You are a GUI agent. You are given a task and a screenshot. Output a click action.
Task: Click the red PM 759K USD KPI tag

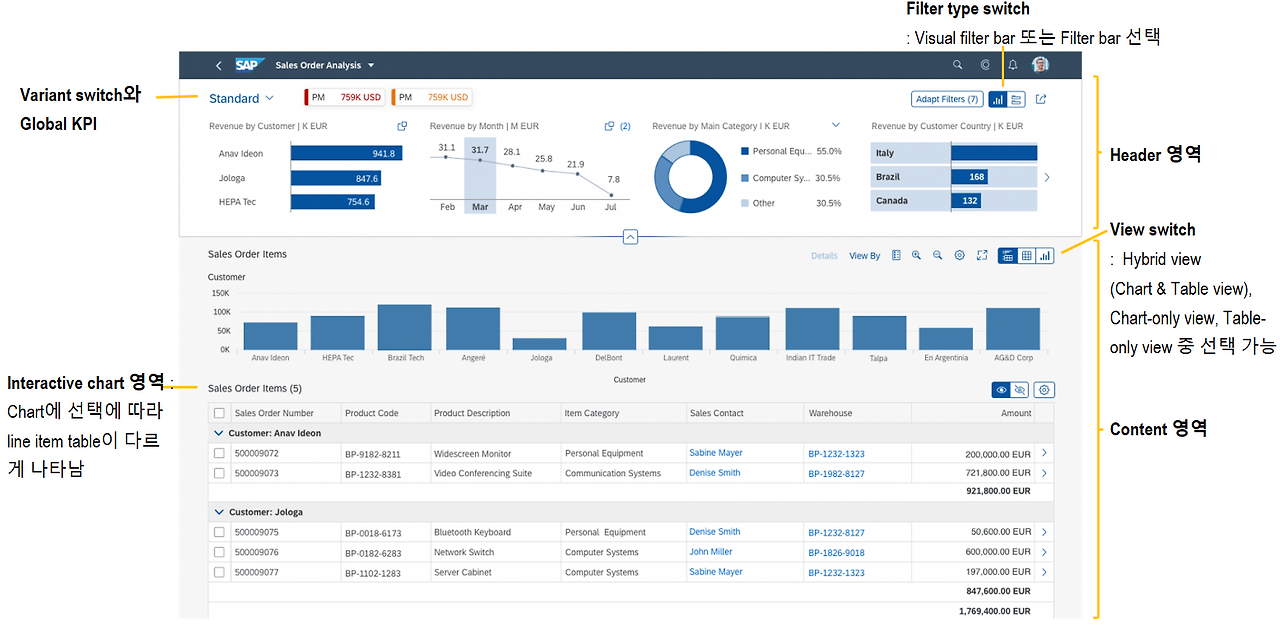[346, 97]
